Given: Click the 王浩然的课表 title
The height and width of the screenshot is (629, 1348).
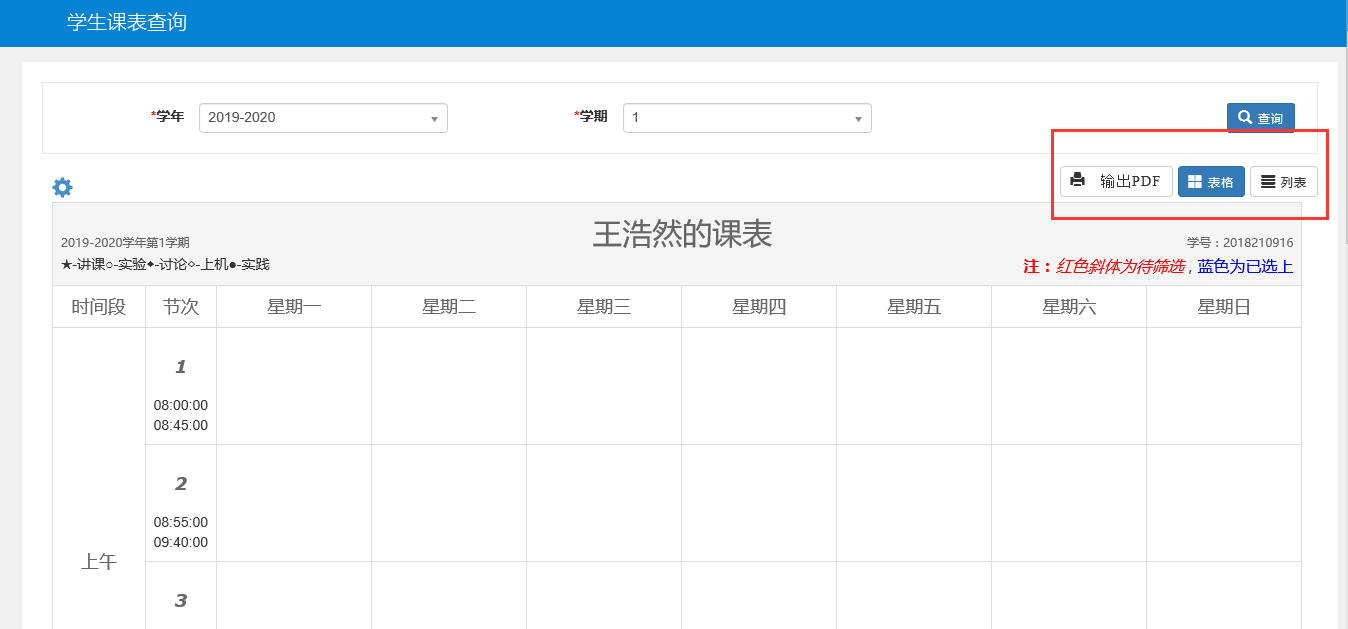Looking at the screenshot, I should coord(682,235).
